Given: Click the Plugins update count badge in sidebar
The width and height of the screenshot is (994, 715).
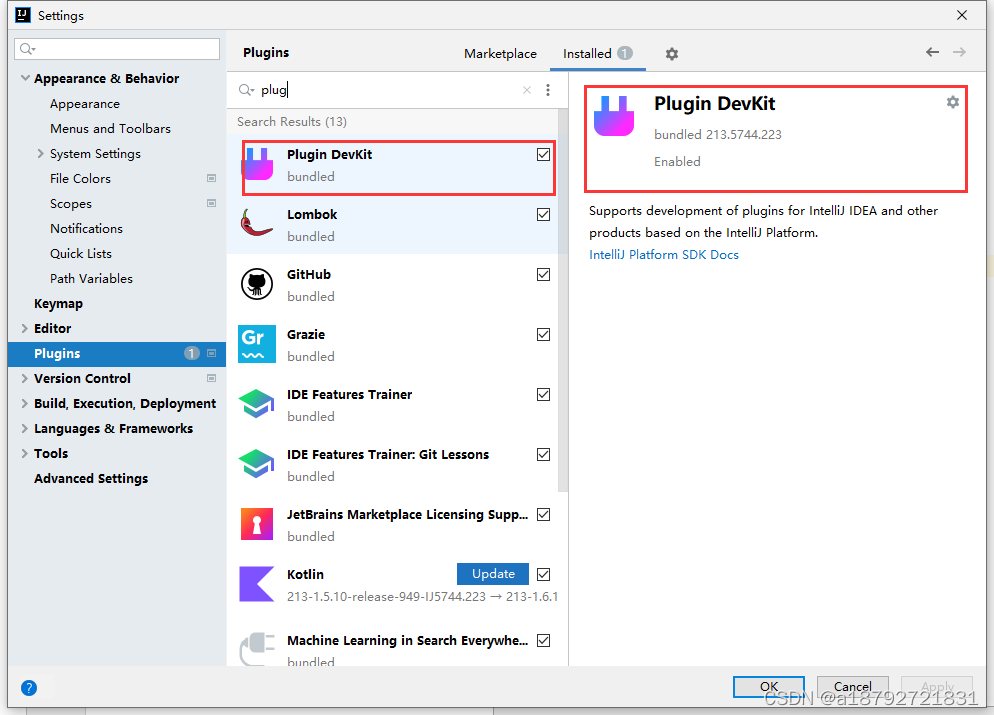Looking at the screenshot, I should pyautogui.click(x=191, y=353).
